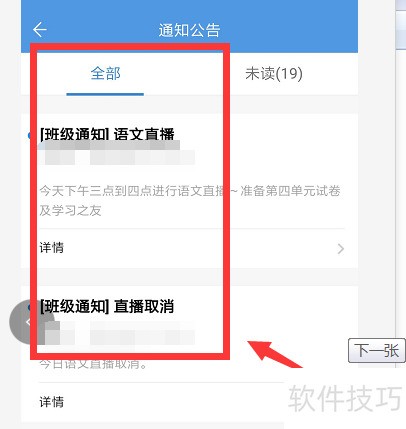
Task: Click the unread dot beside 直播取消
Action: coord(30,307)
